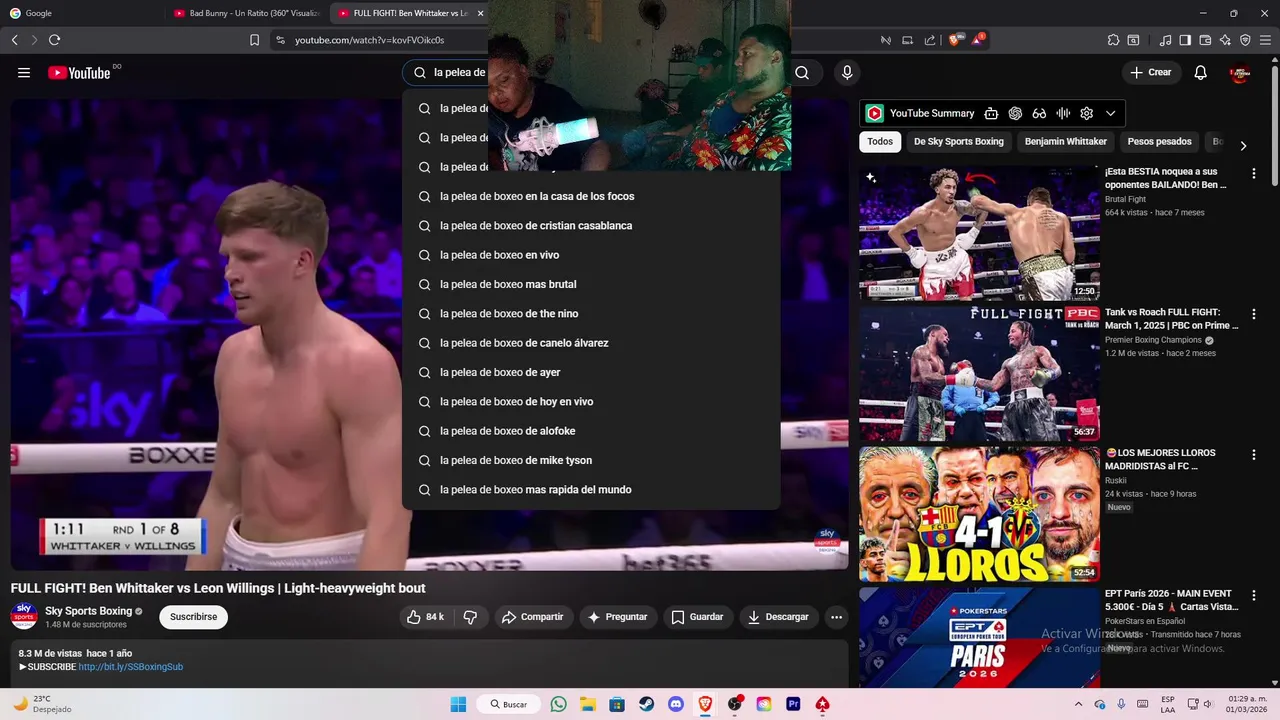
Task: Open Brave Leo AI sparkle icon
Action: tap(1225, 40)
